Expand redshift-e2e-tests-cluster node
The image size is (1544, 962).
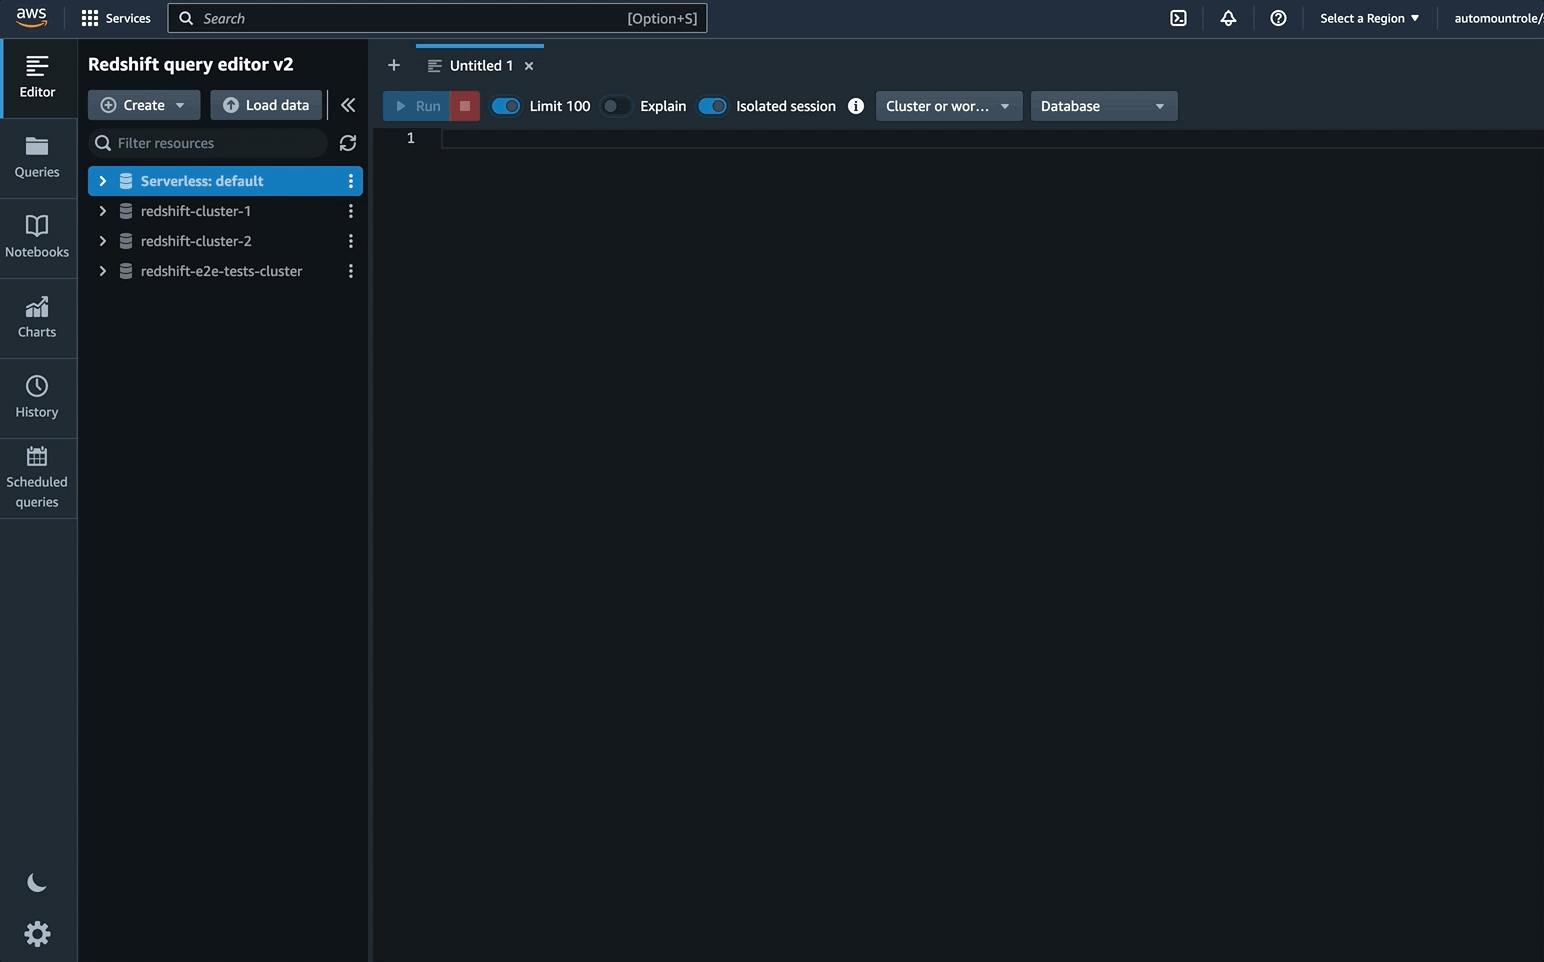[102, 271]
